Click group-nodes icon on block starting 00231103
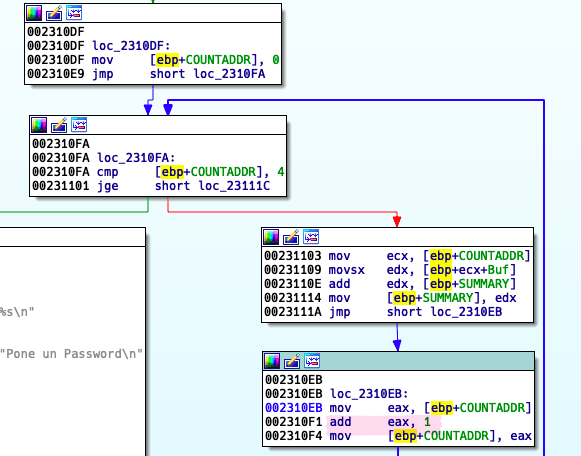 (x=311, y=237)
